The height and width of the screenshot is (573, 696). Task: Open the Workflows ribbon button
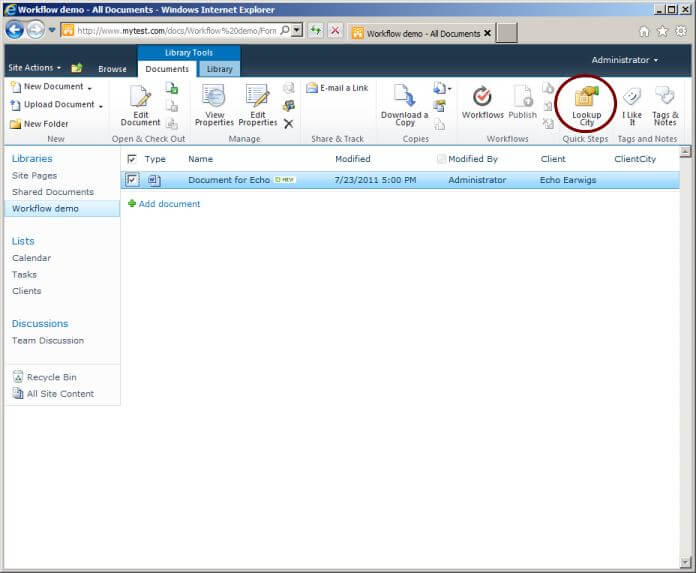click(482, 103)
